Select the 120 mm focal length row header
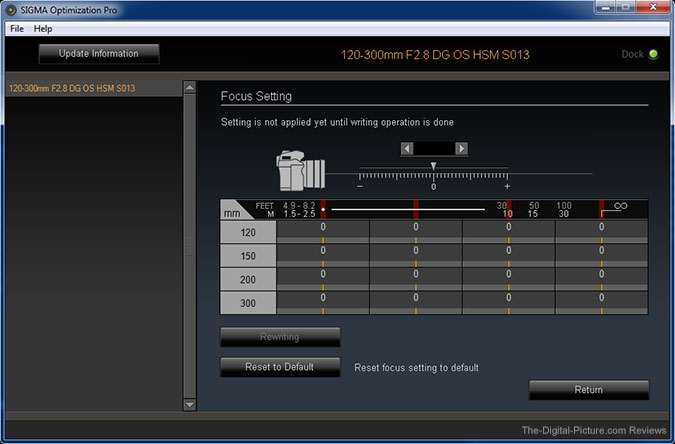This screenshot has width=675, height=444. 248,233
